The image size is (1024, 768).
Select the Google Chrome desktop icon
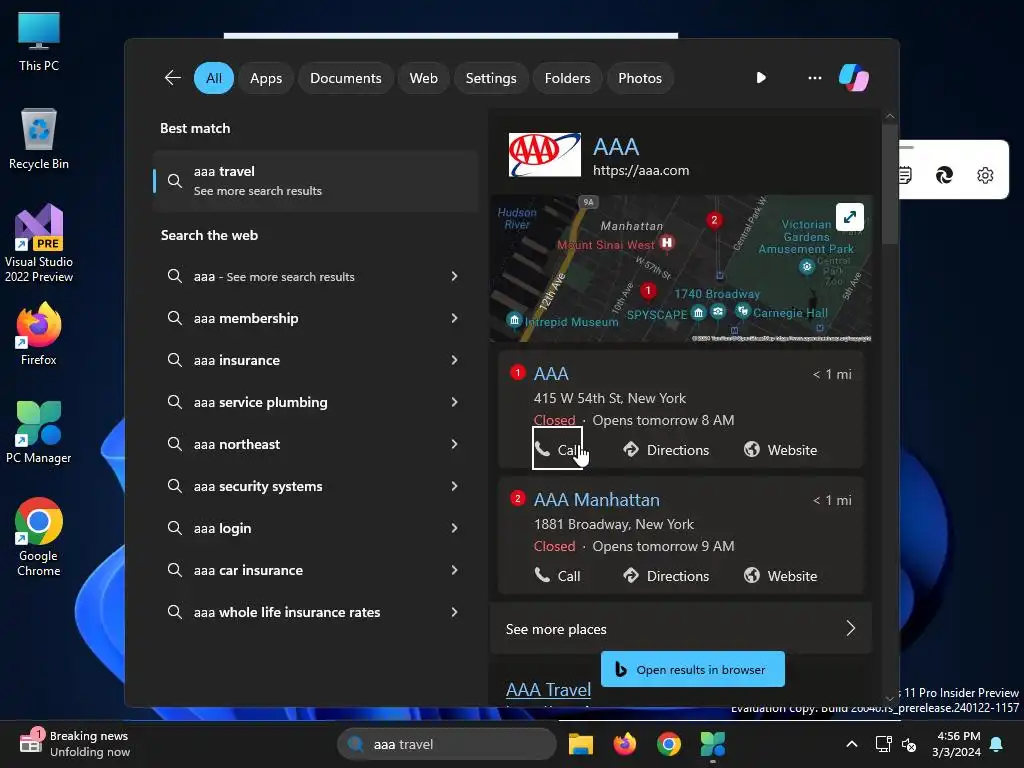(x=39, y=537)
